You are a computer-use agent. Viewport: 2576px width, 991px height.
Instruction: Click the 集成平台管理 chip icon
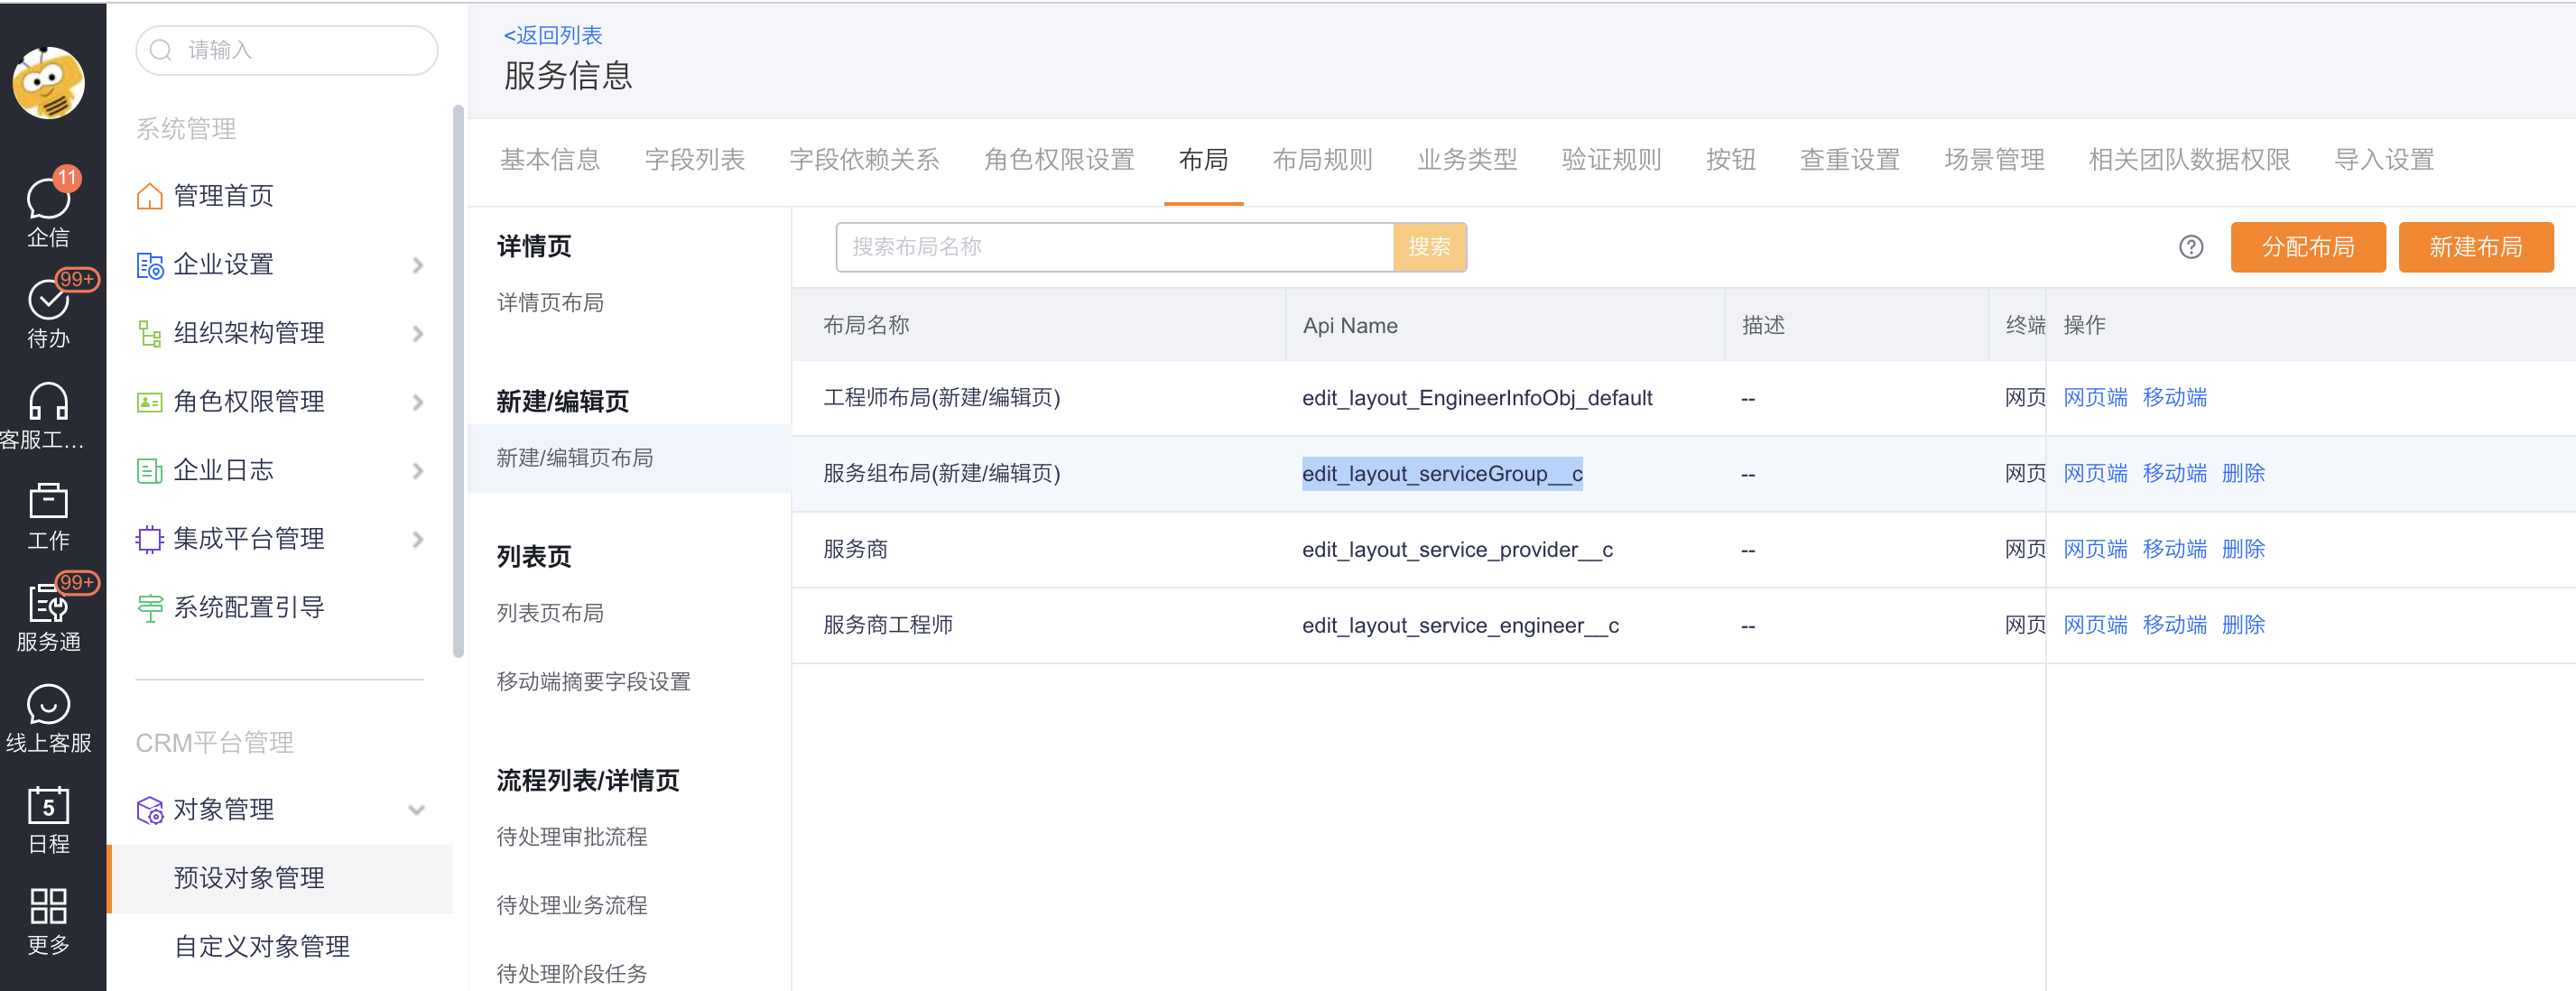pyautogui.click(x=149, y=540)
